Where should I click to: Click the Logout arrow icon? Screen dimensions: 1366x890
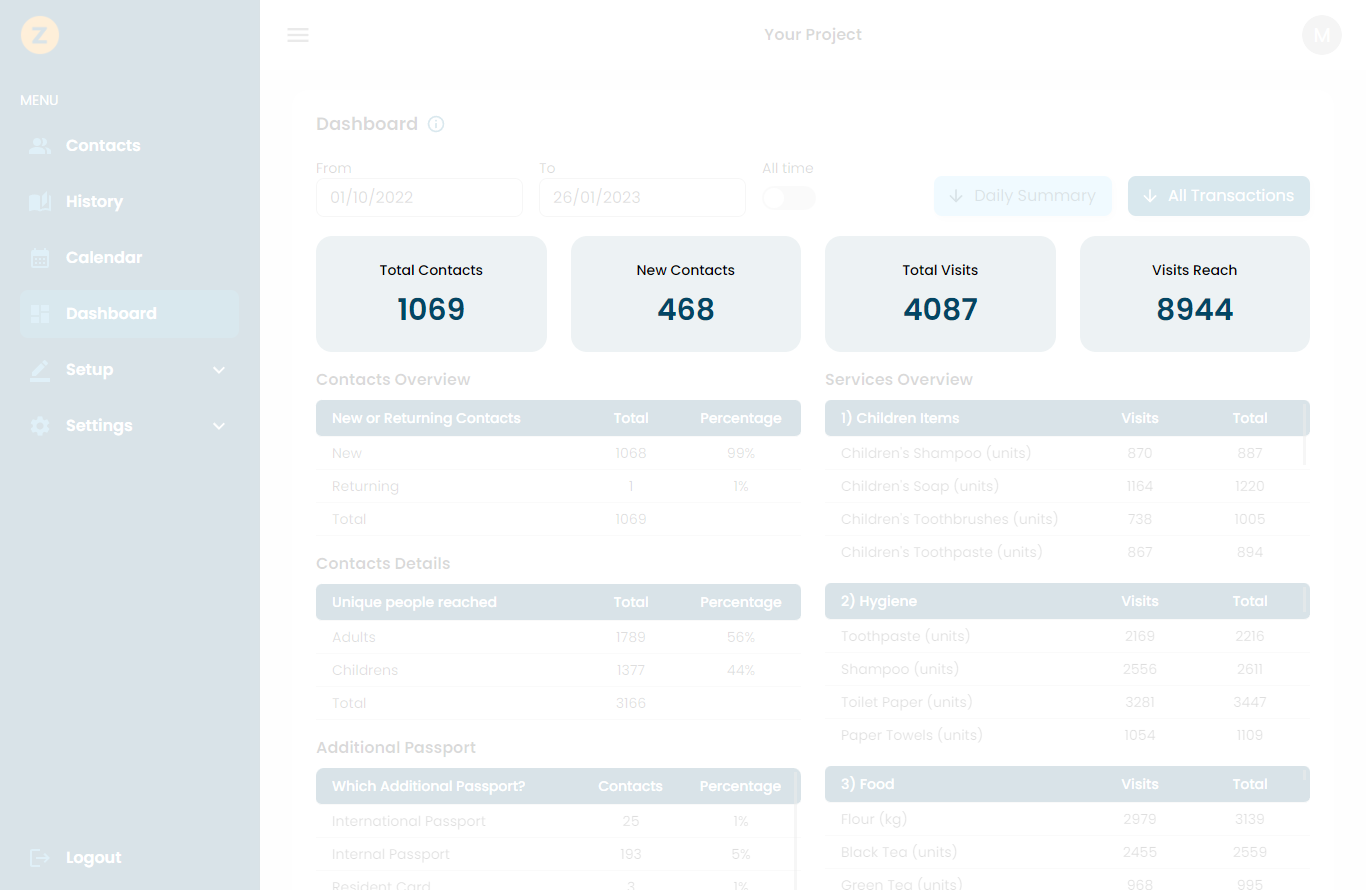39,857
